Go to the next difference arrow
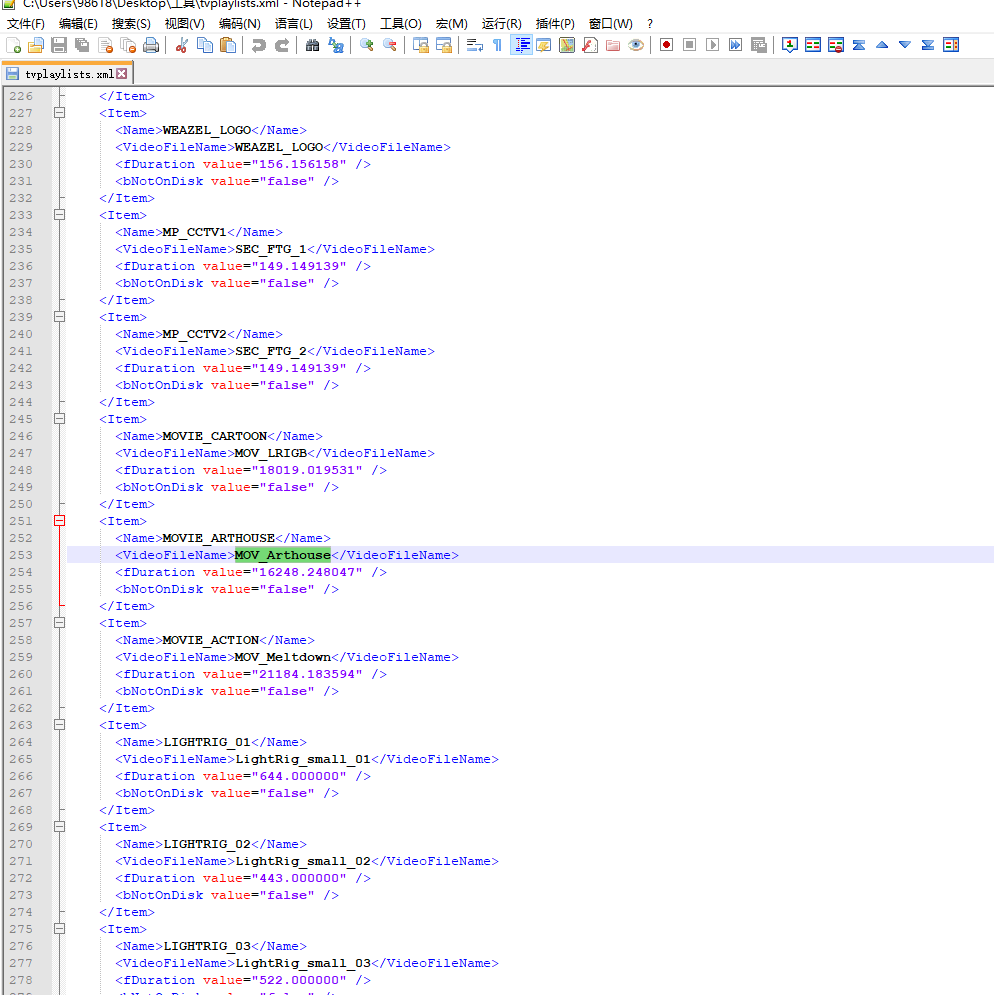 pos(905,45)
